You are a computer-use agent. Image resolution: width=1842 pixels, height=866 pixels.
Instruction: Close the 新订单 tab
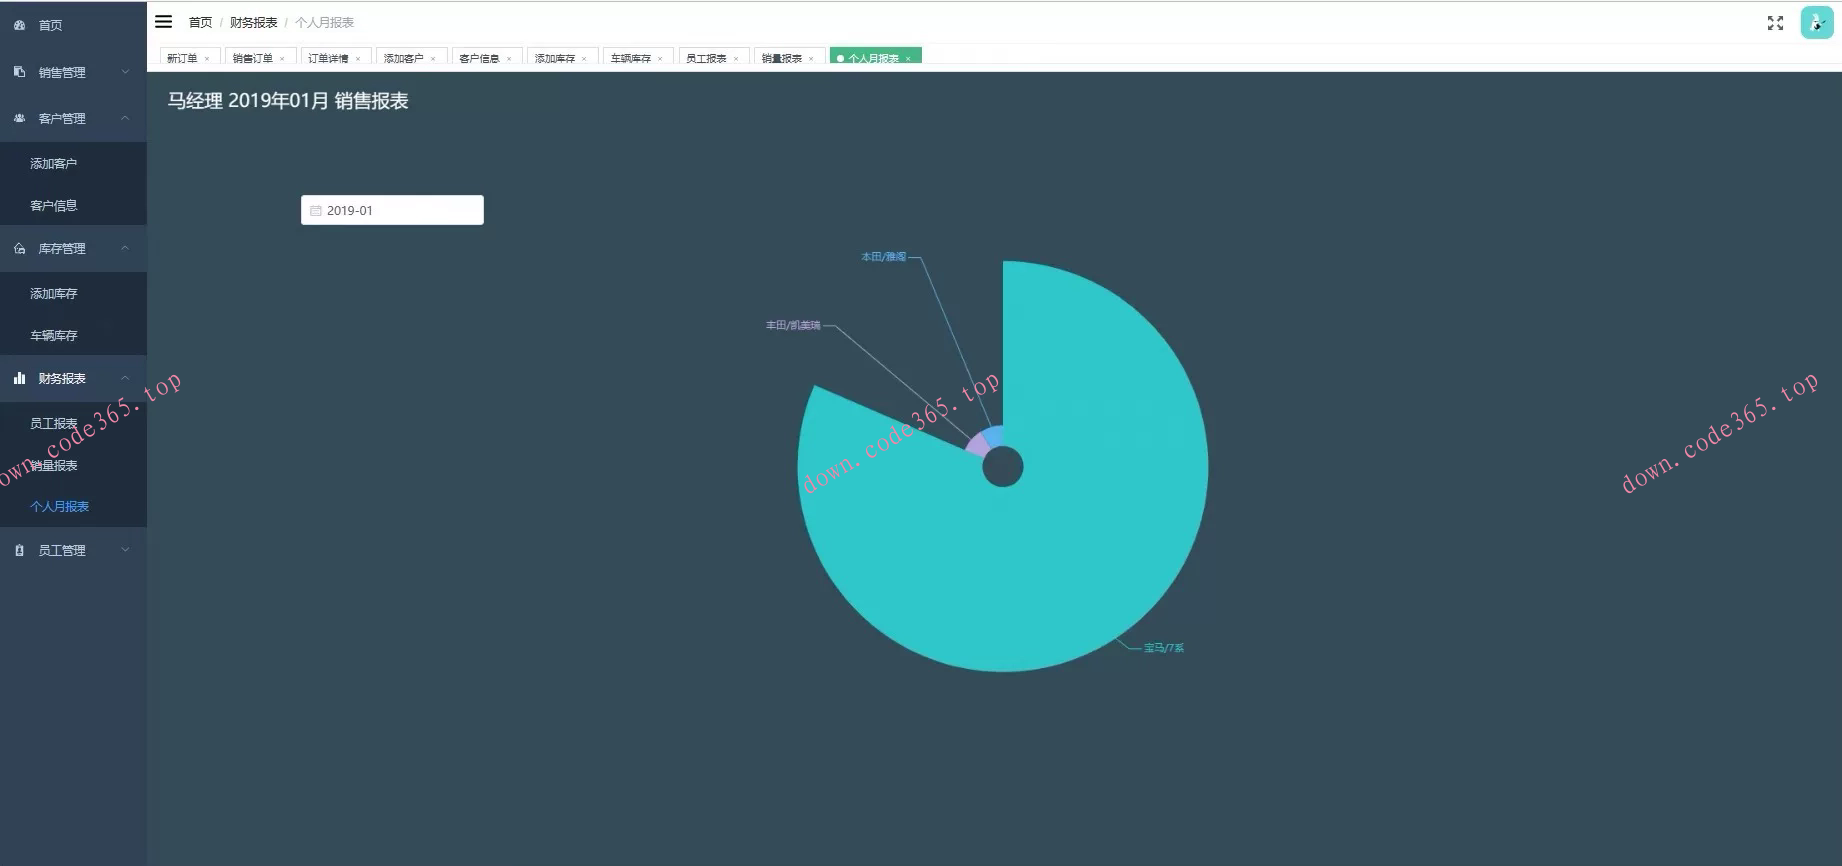[x=207, y=59]
